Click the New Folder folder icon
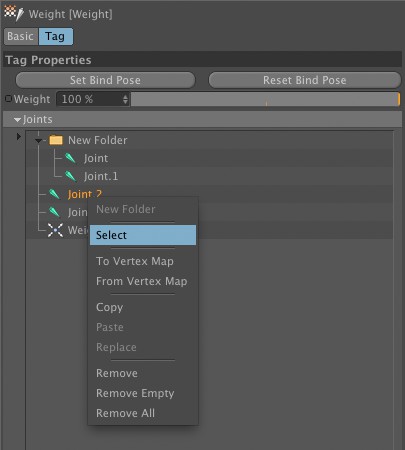The height and width of the screenshot is (450, 405). coord(56,140)
